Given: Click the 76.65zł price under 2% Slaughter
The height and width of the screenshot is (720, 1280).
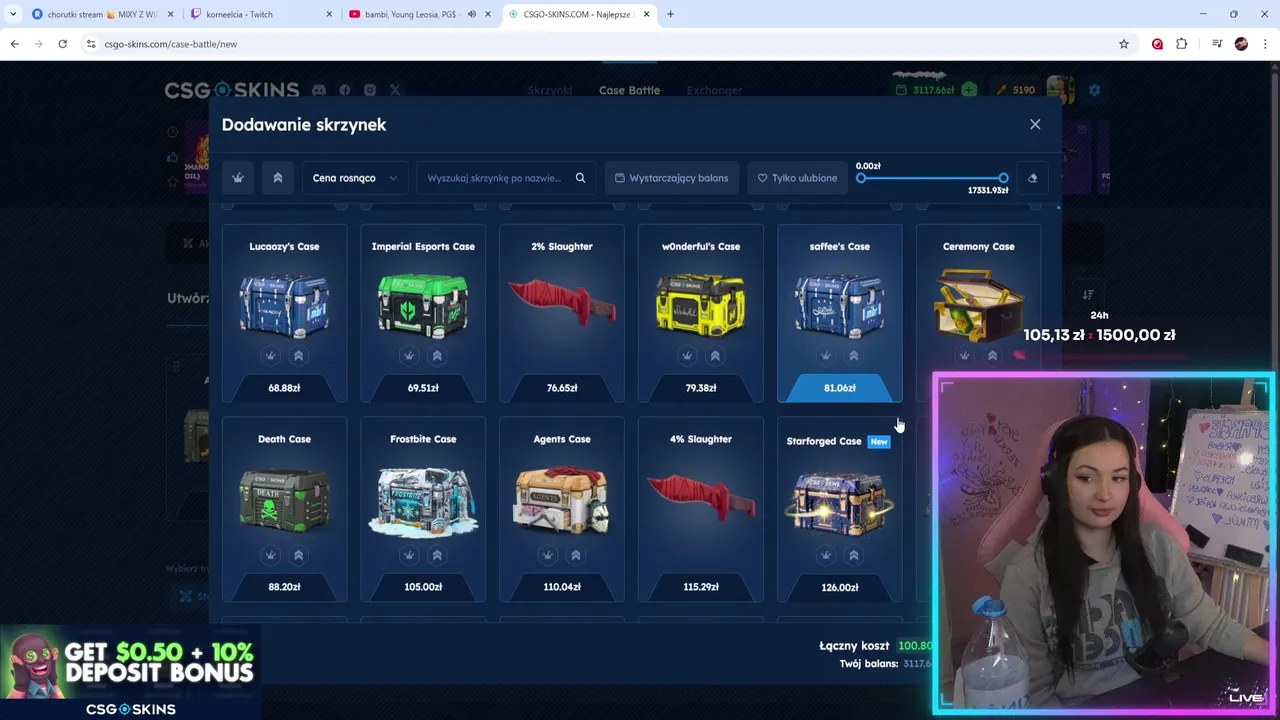Looking at the screenshot, I should click(562, 388).
